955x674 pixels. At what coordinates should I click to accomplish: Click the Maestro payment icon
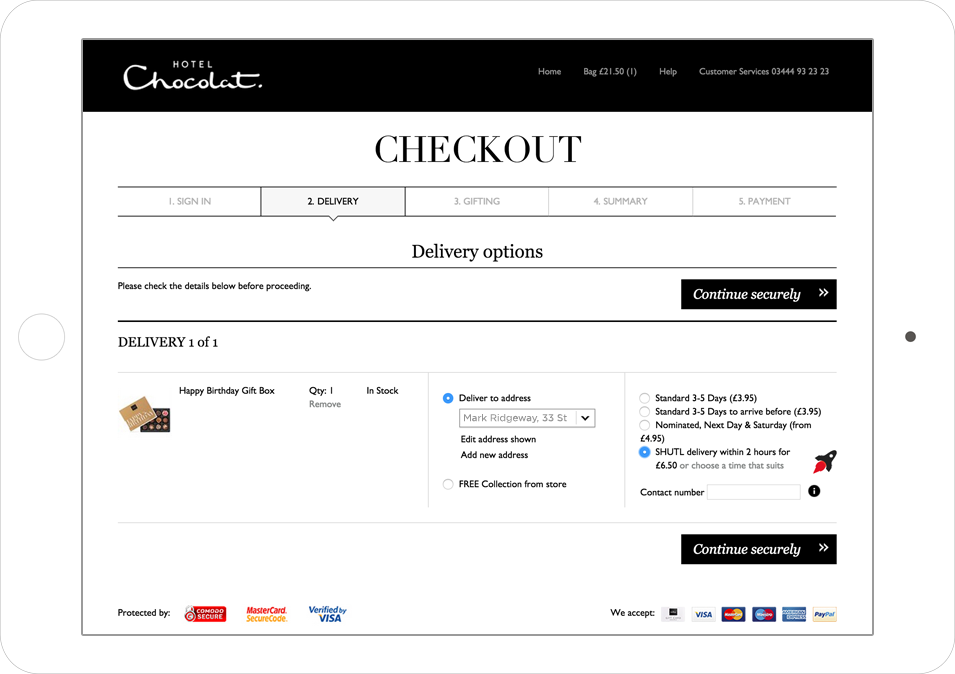click(x=763, y=614)
